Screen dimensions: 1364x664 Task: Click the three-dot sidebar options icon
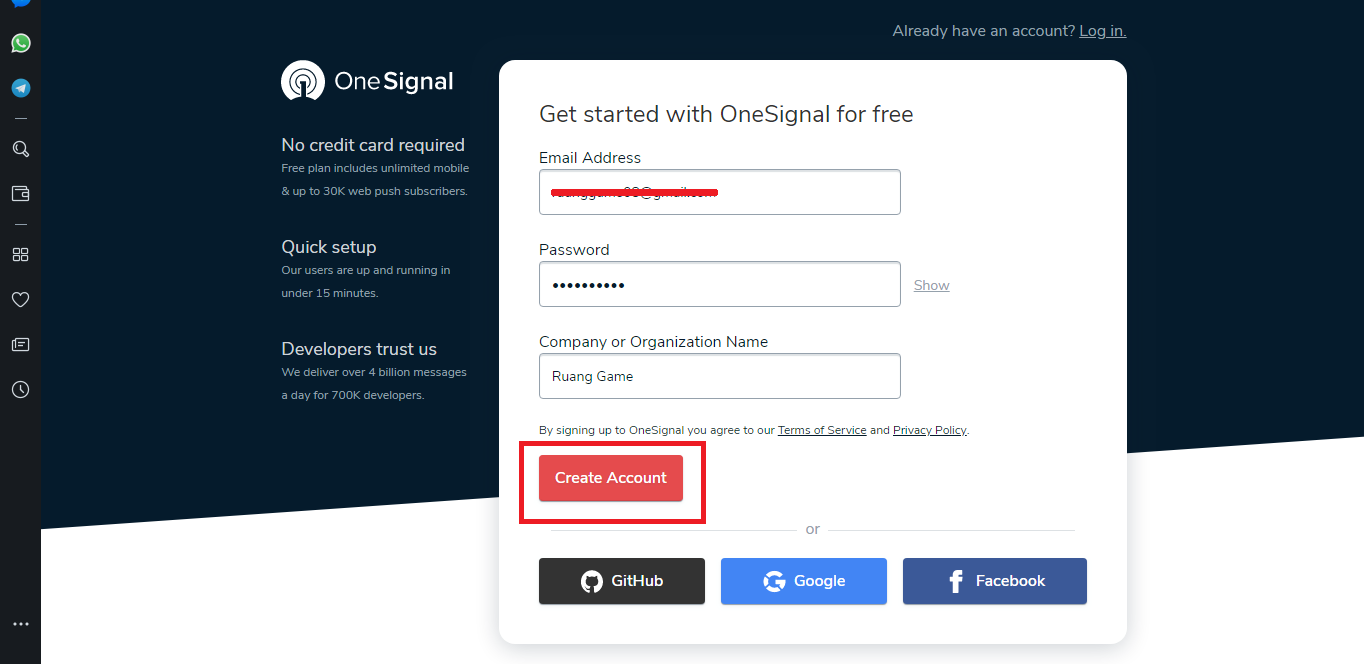[x=20, y=624]
